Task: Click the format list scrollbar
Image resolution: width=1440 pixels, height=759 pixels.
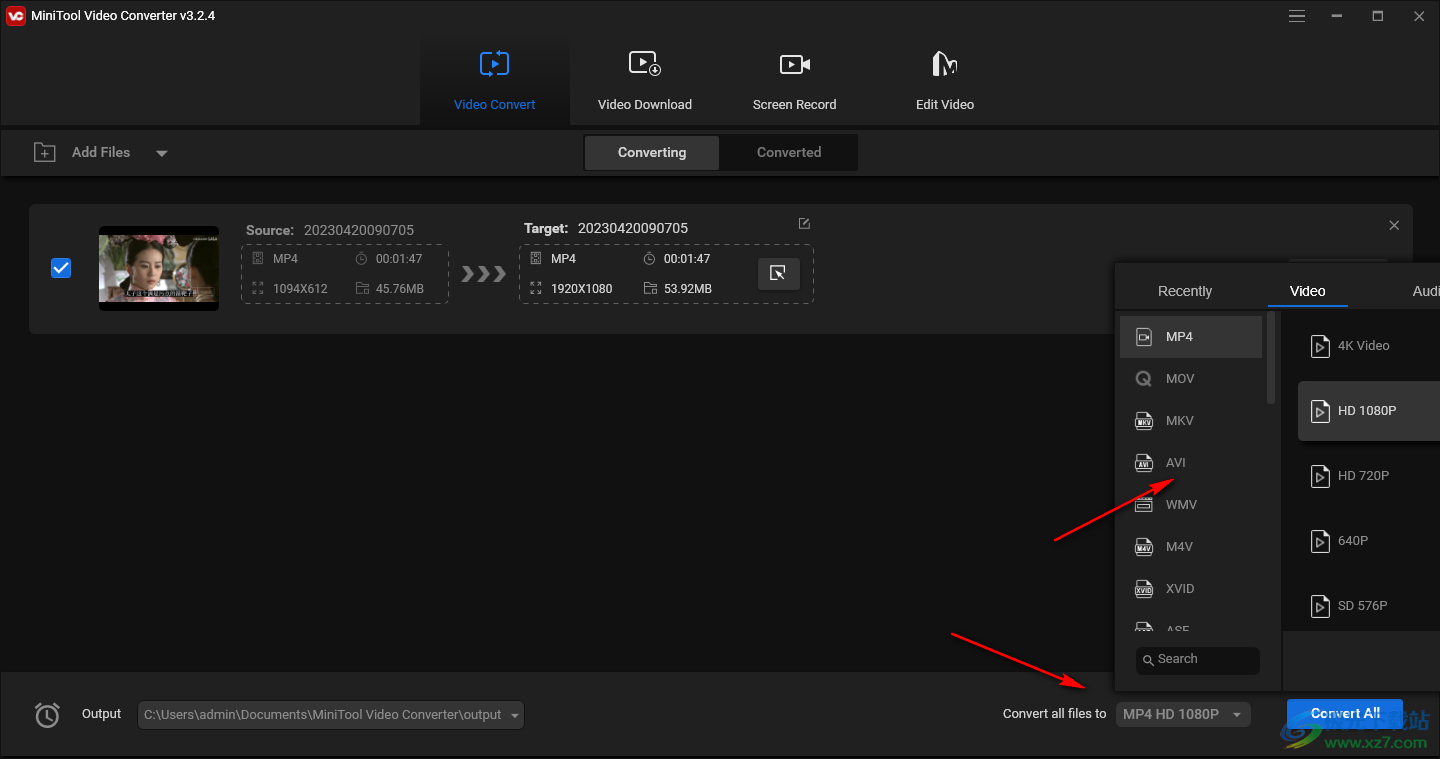Action: pos(1271,357)
